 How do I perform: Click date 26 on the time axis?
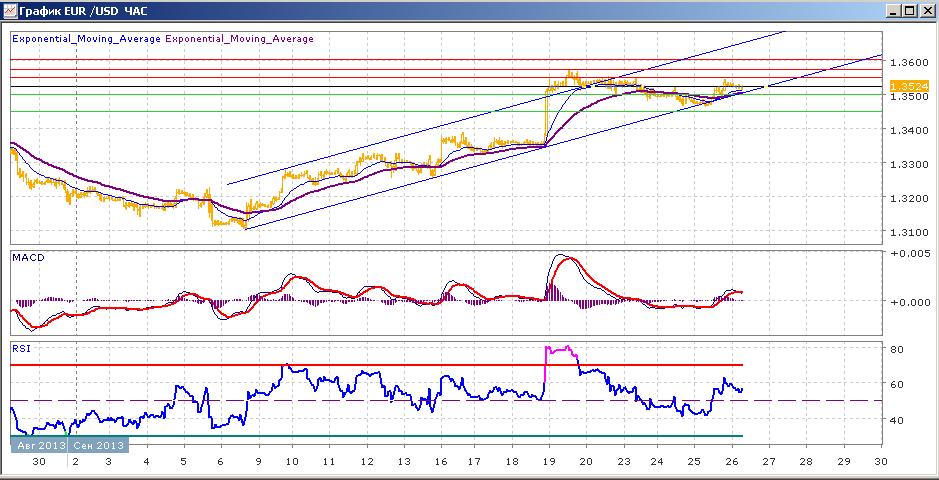click(x=732, y=462)
